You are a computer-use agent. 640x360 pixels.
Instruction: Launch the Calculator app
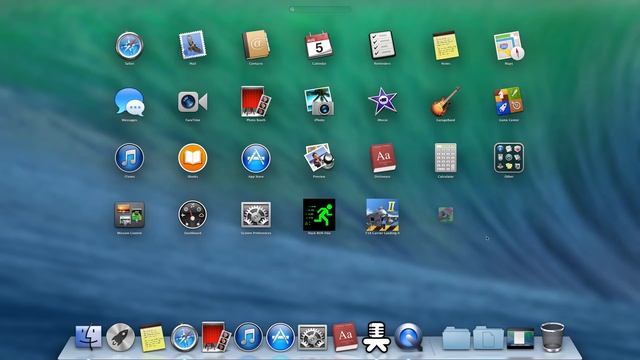(x=445, y=158)
